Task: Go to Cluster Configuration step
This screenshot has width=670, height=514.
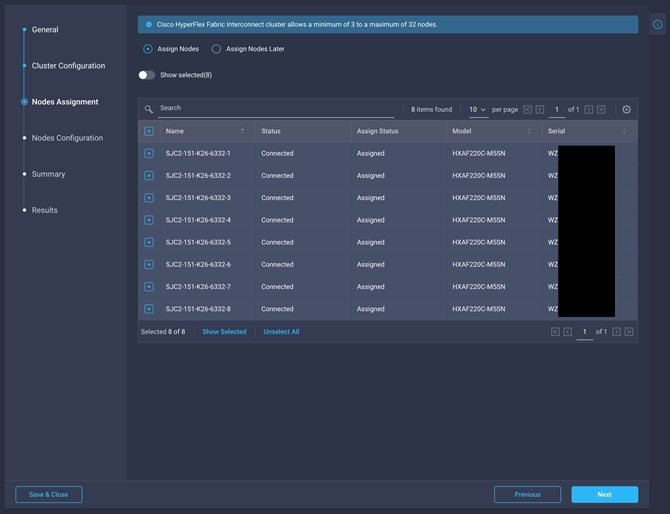Action: (68, 66)
